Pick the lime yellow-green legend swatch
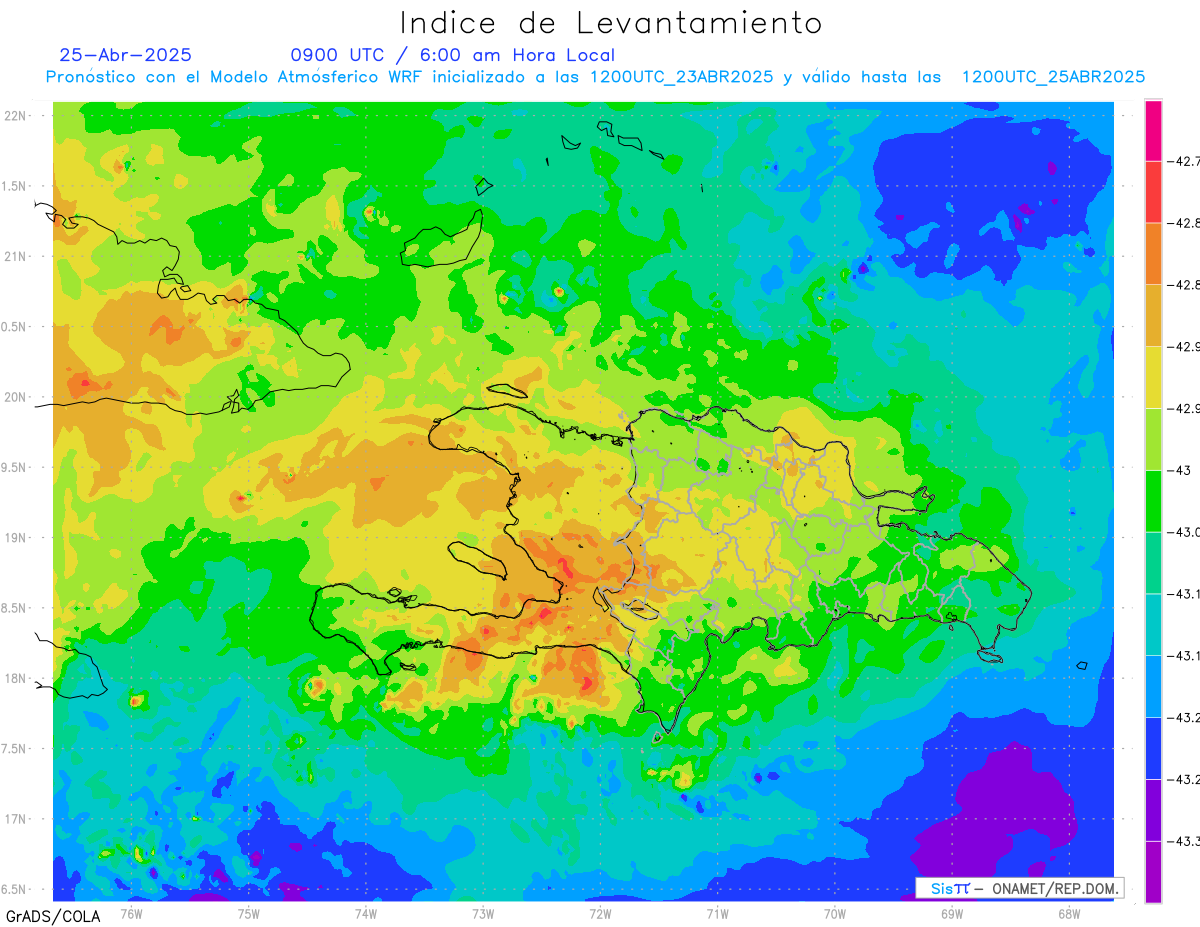 tap(1153, 440)
